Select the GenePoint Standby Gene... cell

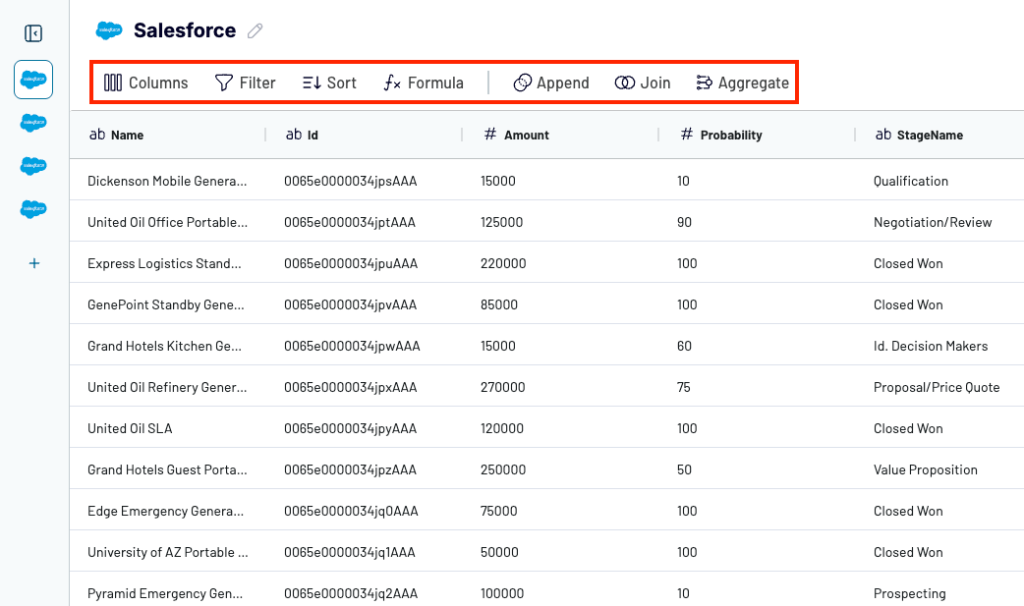coord(166,304)
